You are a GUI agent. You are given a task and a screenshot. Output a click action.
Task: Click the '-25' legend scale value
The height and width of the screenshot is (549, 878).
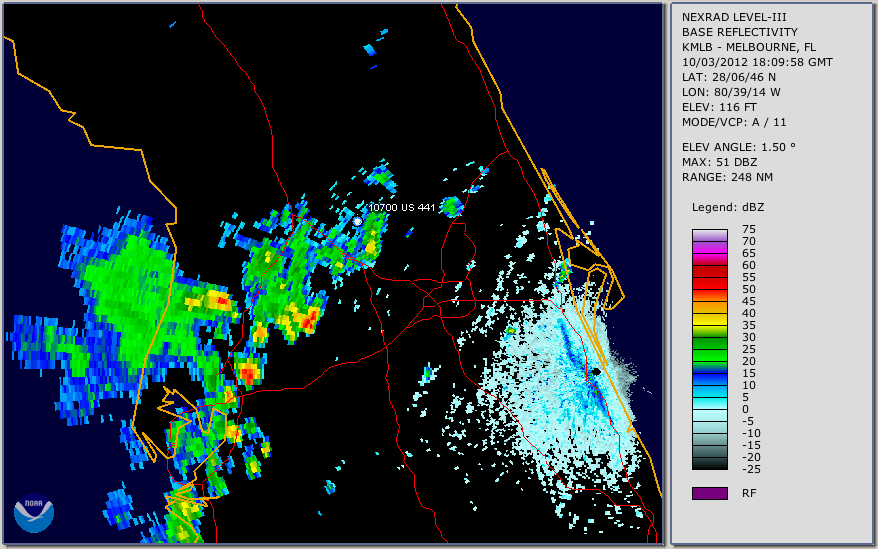click(x=751, y=469)
